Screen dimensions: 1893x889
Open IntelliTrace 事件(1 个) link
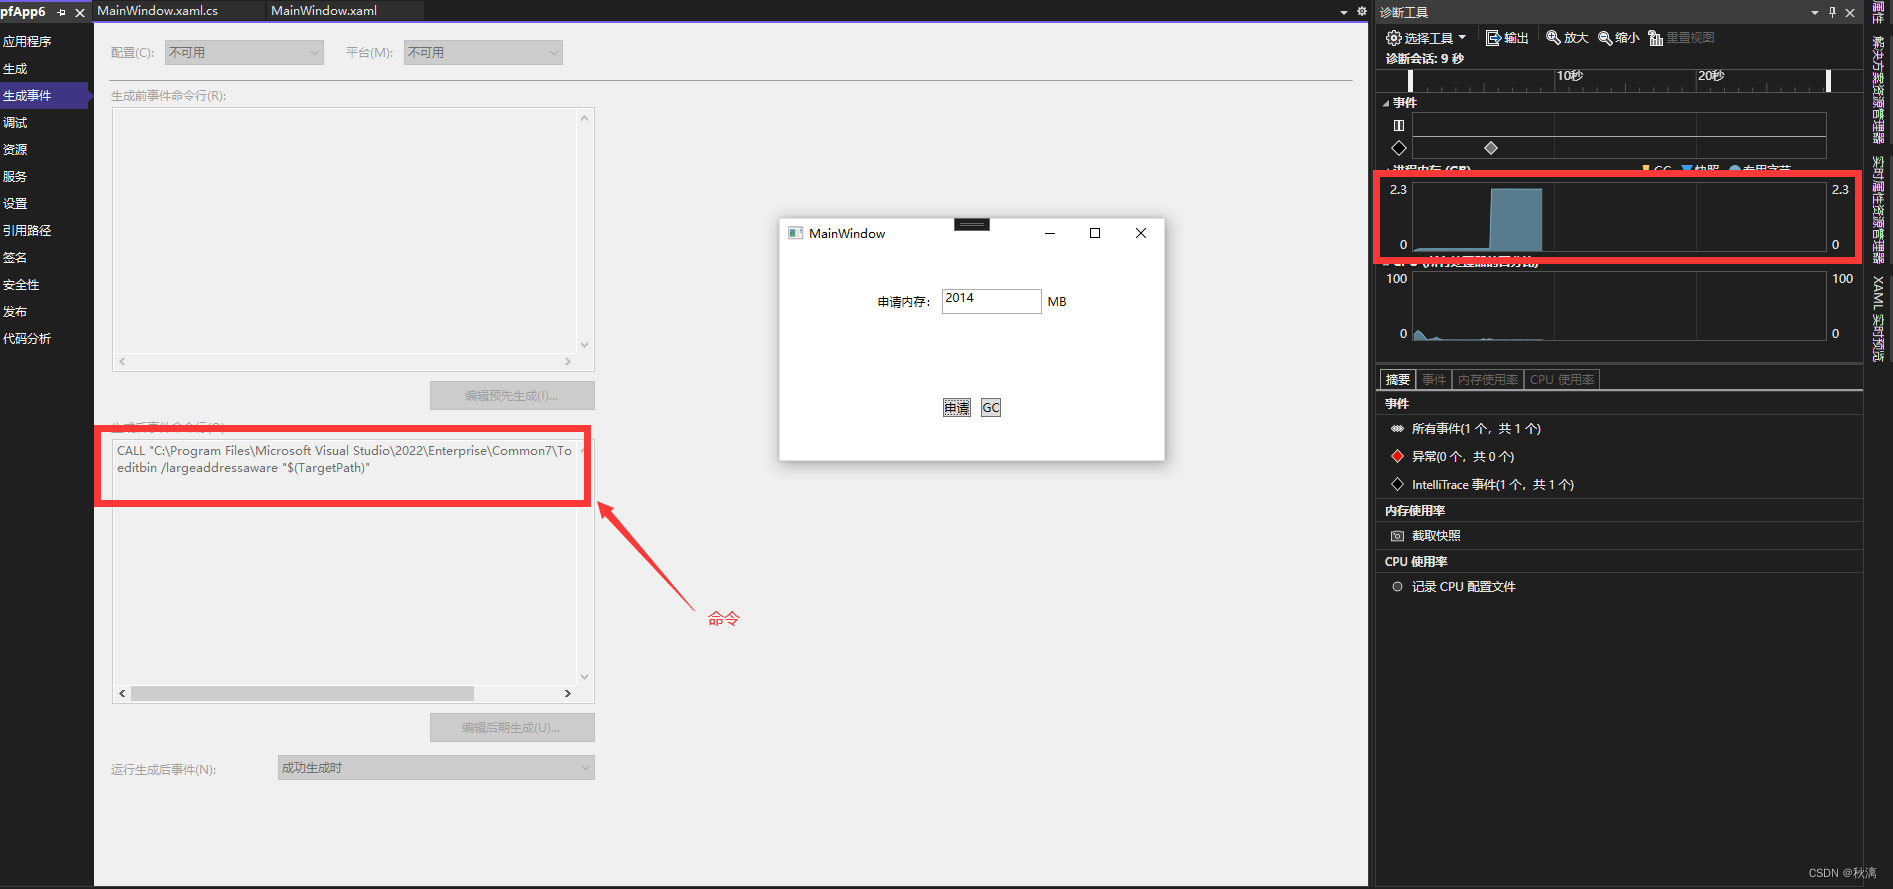pos(1492,485)
